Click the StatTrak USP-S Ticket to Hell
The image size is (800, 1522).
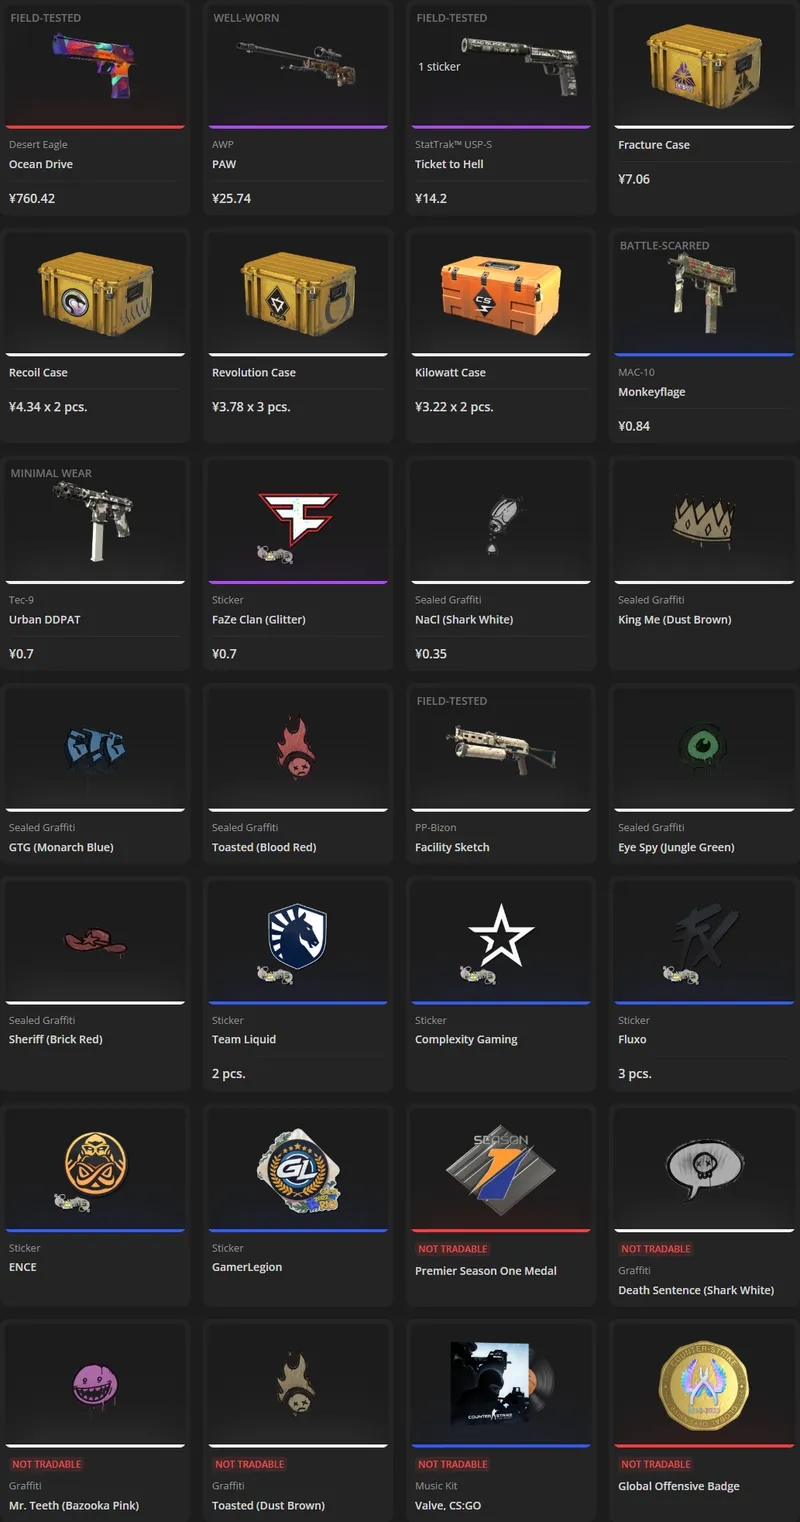click(x=501, y=108)
